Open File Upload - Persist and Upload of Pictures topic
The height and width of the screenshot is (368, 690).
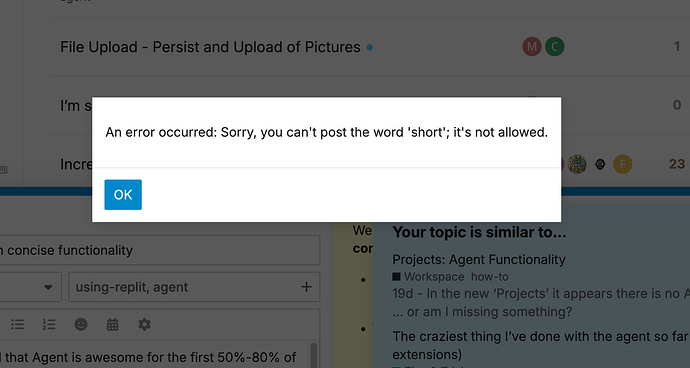pyautogui.click(x=210, y=47)
